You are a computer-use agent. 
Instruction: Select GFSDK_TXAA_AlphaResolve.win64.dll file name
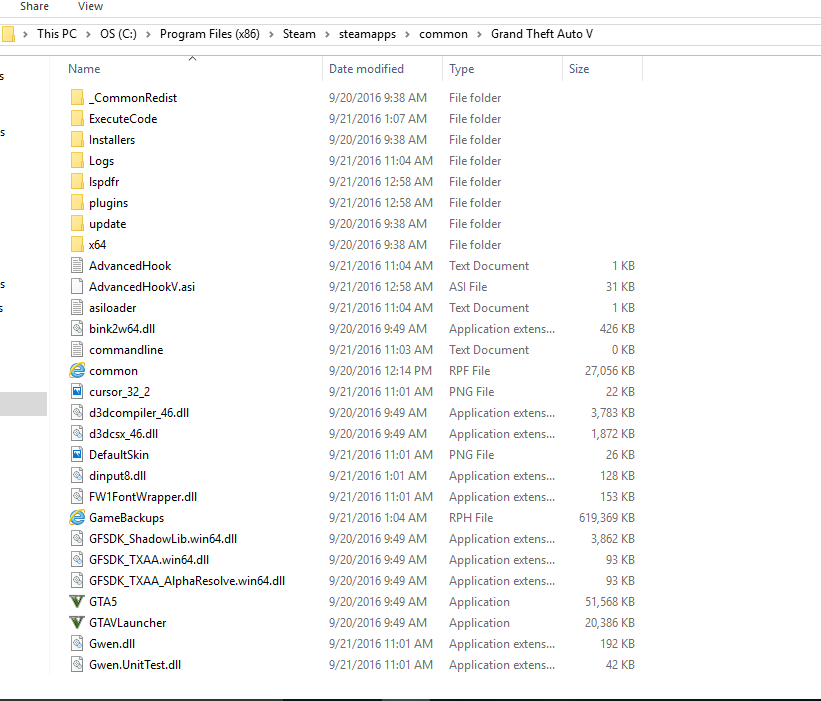(187, 581)
